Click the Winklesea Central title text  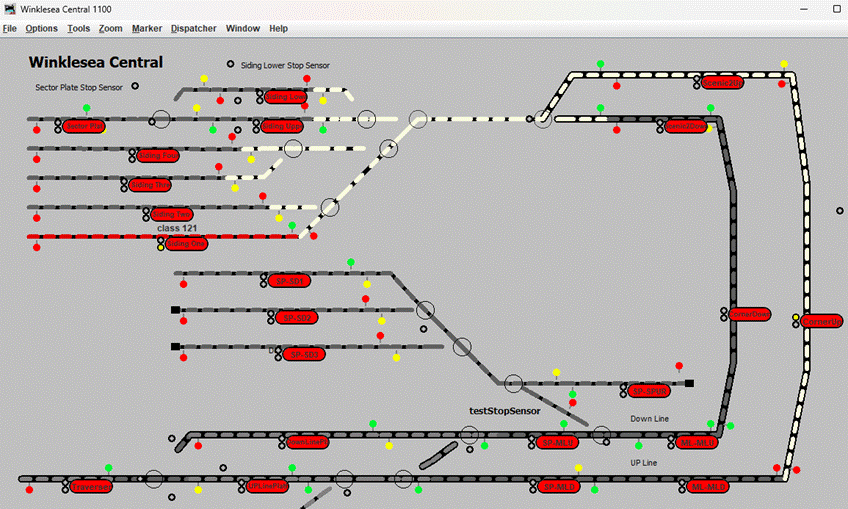[95, 62]
